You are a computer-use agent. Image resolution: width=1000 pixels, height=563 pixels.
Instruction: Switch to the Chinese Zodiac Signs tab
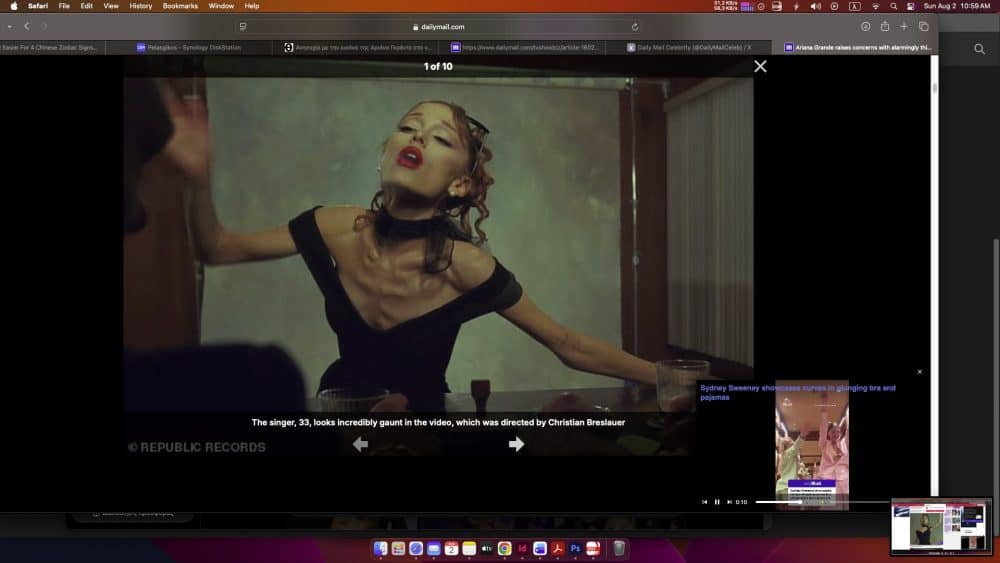tap(52, 47)
